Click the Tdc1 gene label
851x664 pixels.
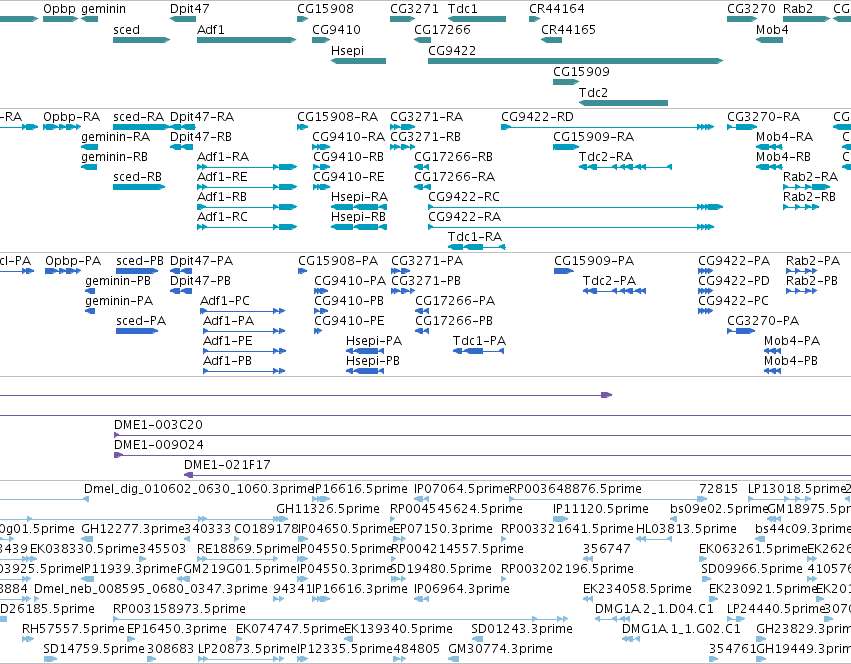click(x=462, y=9)
